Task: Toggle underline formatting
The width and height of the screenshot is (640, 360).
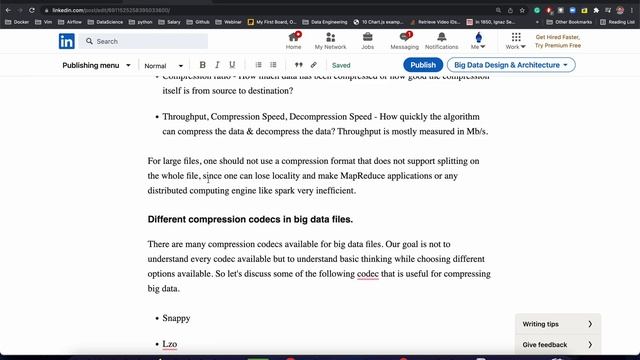Action: point(232,65)
